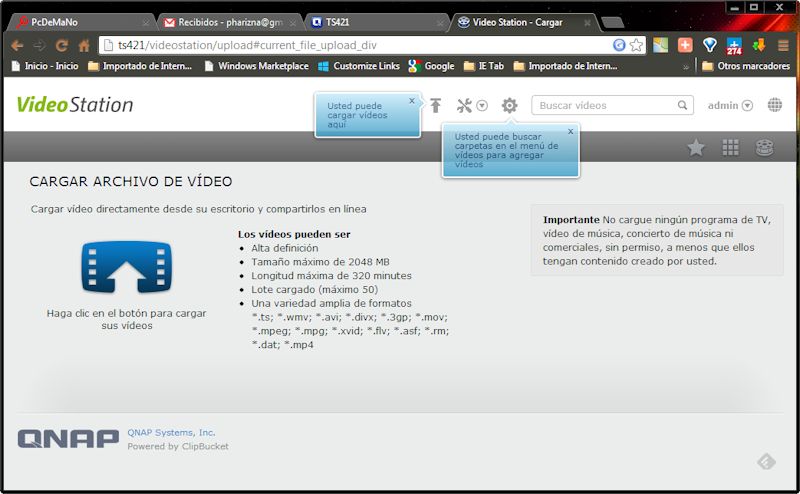Open the tools wrench icon
This screenshot has width=800, height=494.
[x=464, y=105]
